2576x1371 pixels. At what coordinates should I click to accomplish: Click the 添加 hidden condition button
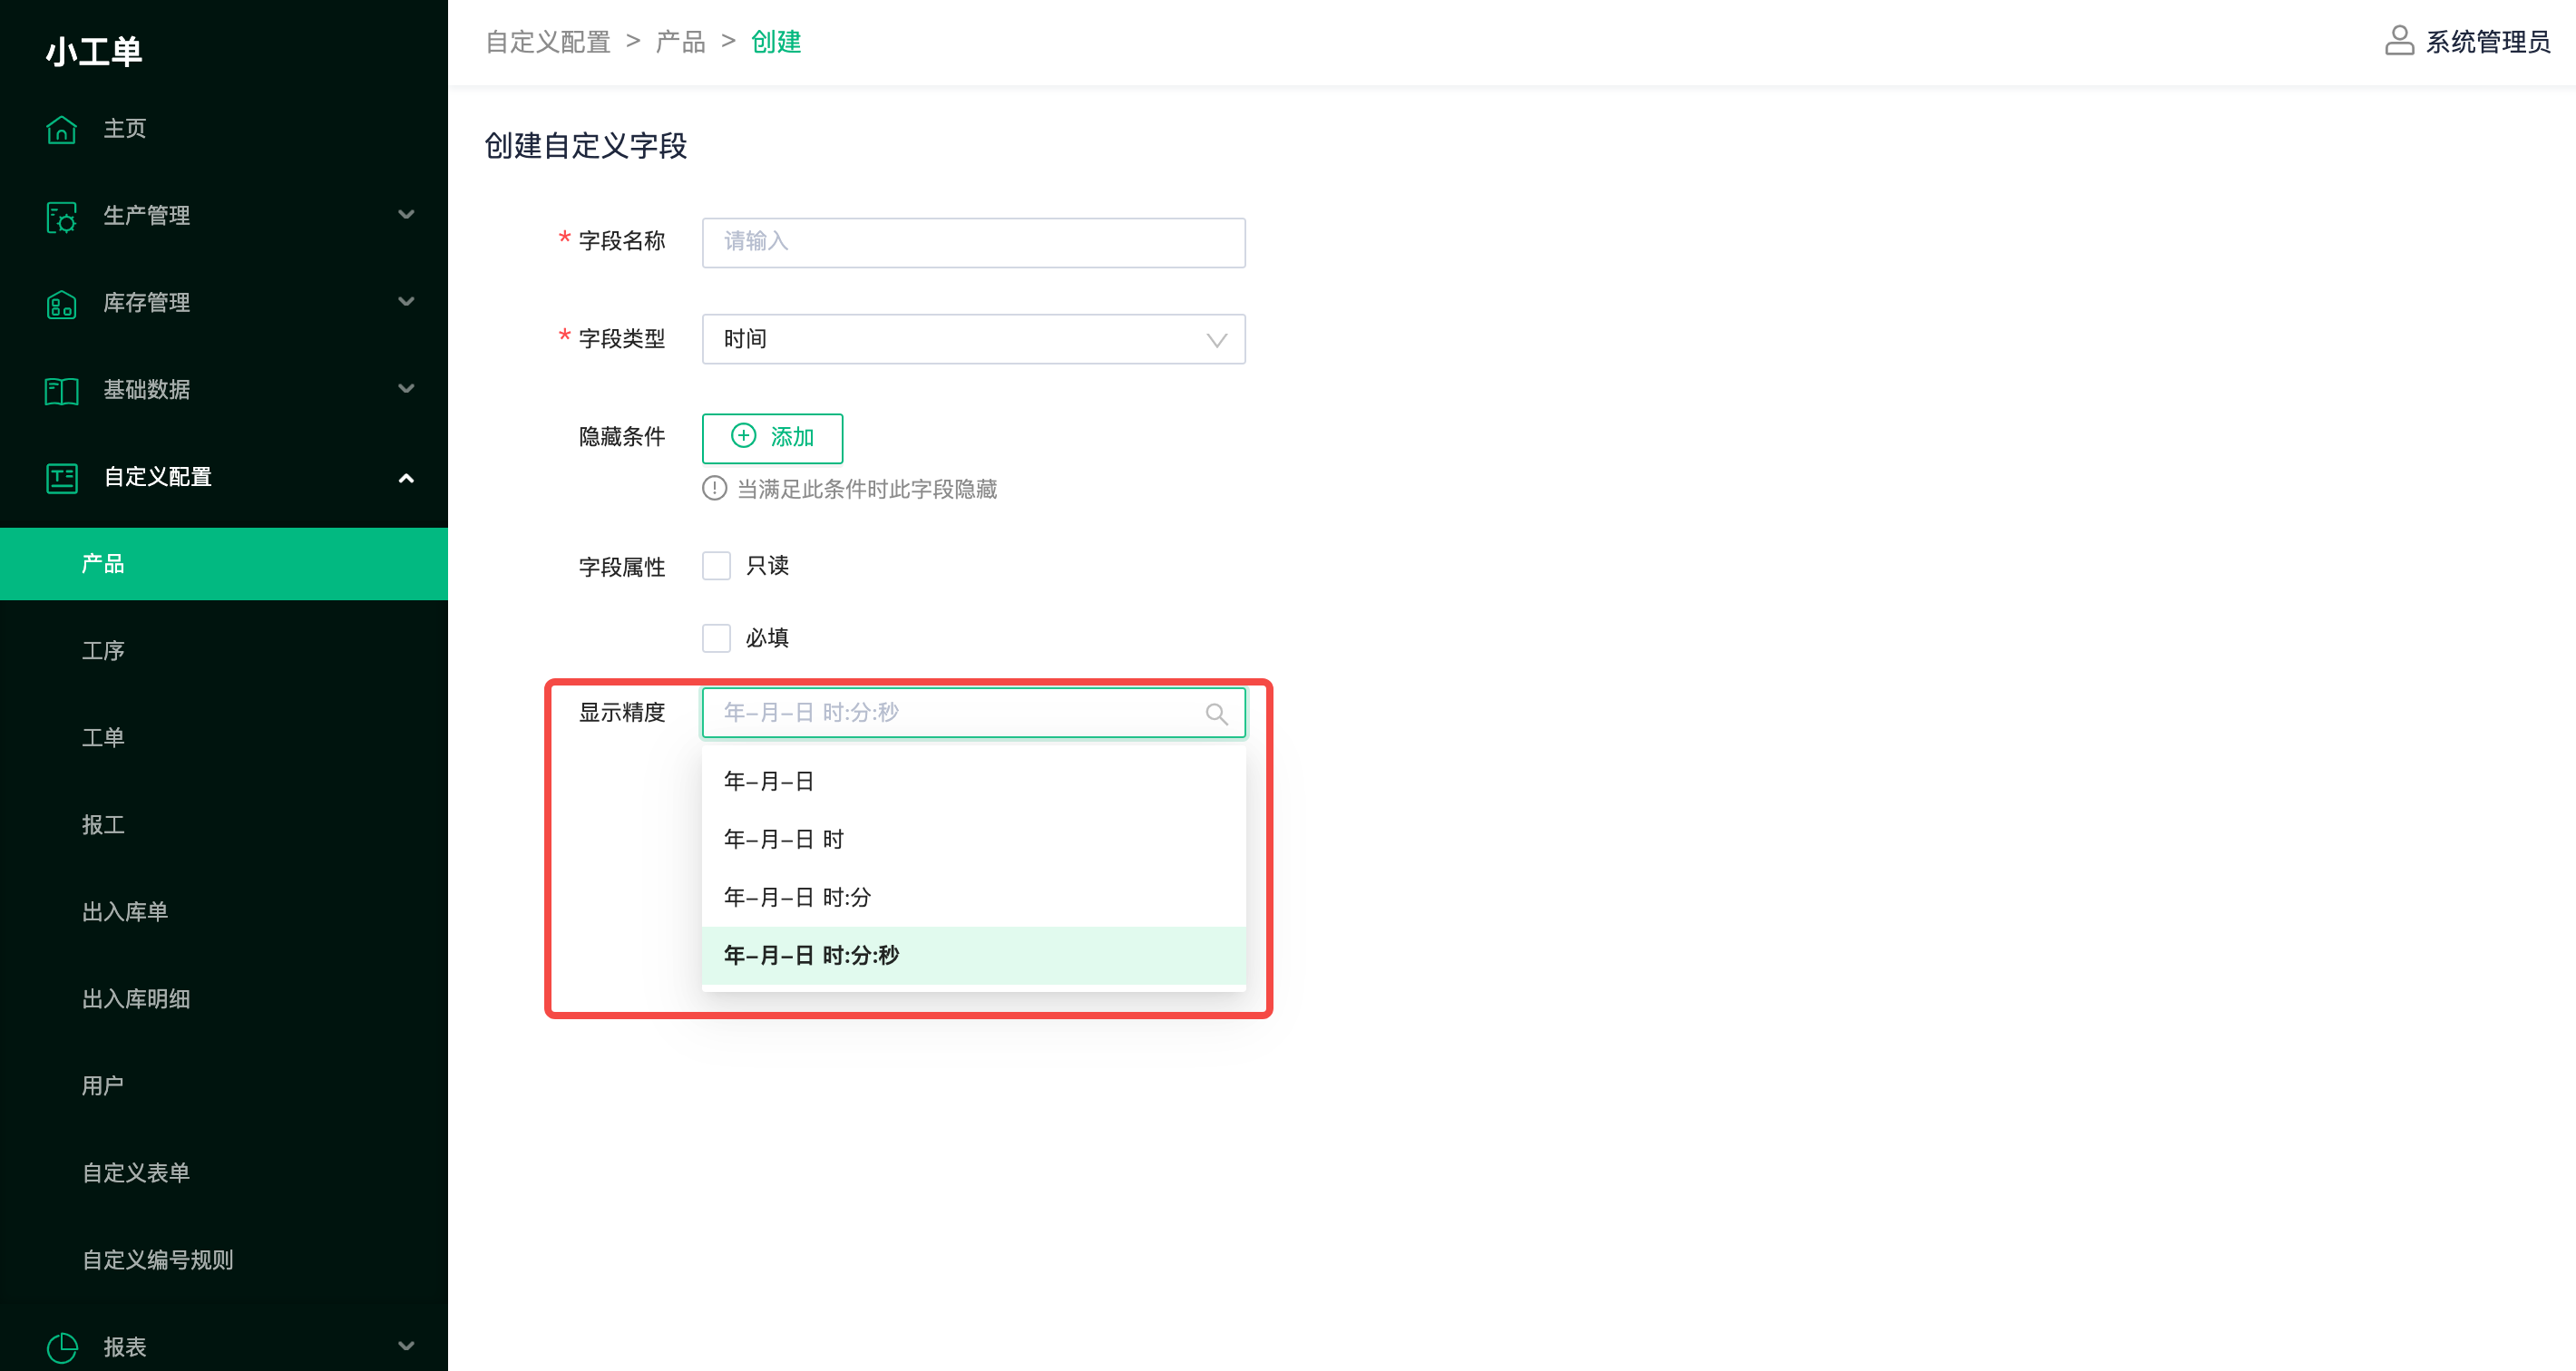click(x=772, y=438)
